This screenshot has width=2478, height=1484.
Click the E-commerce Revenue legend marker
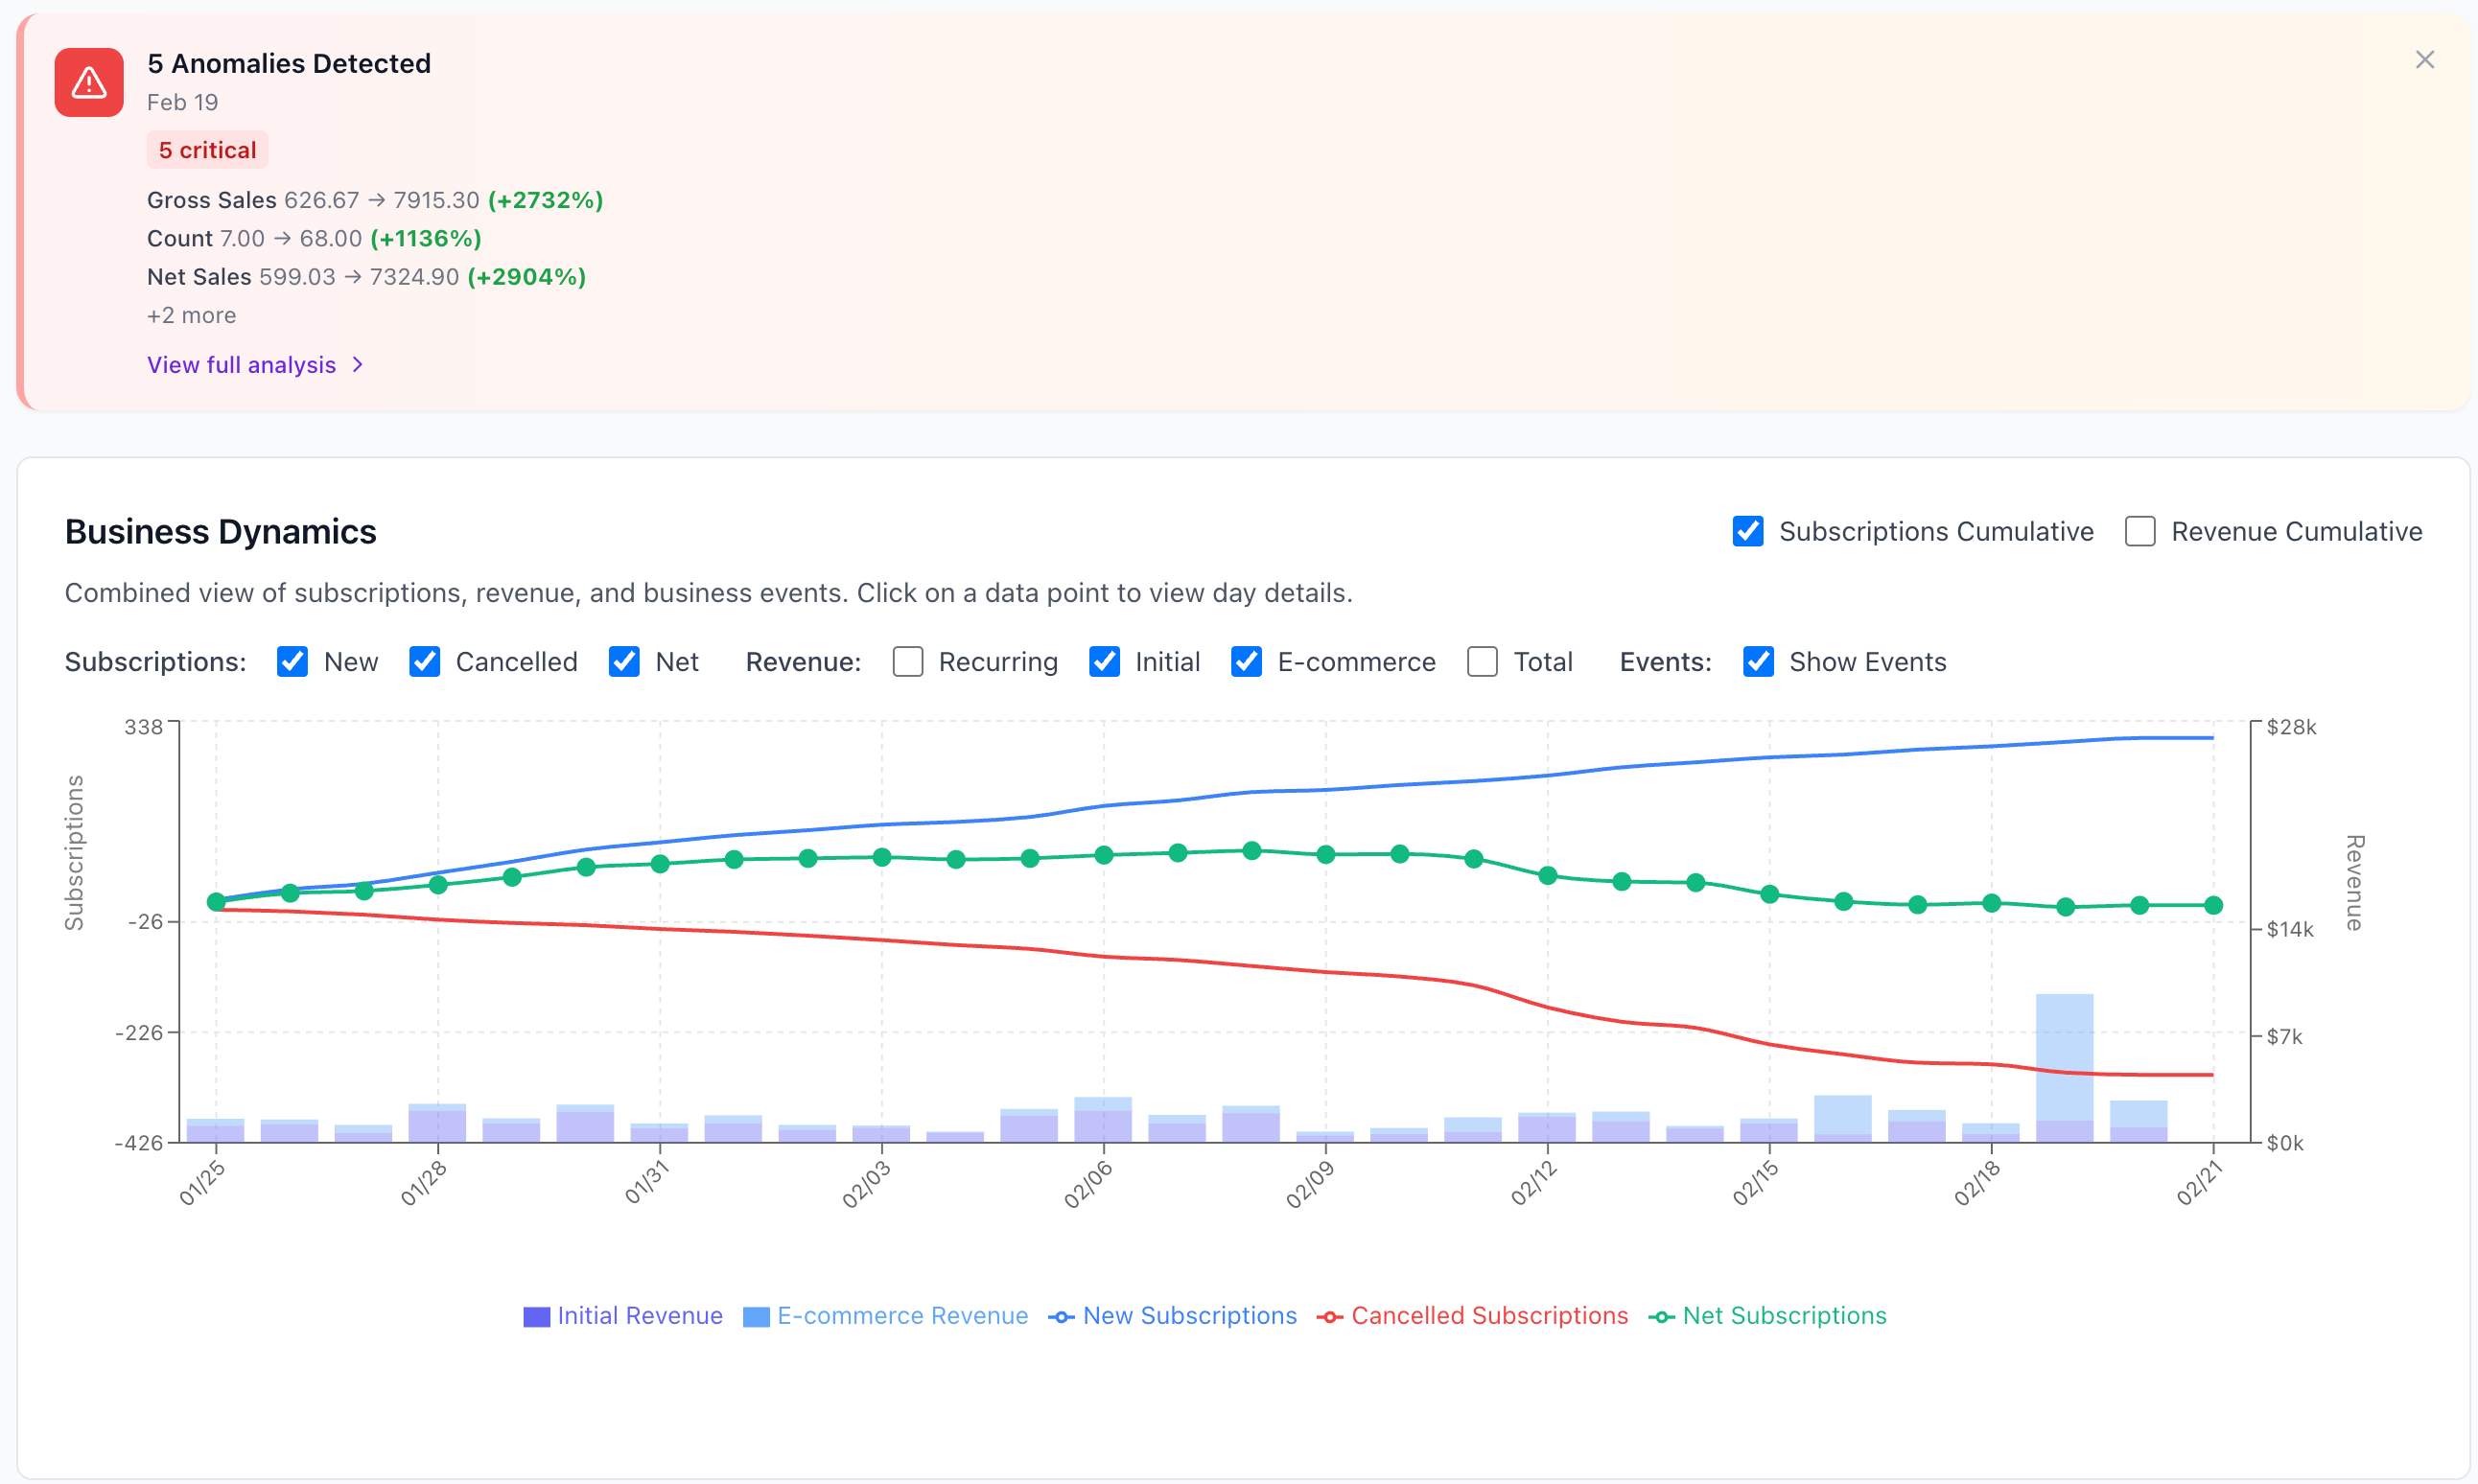pos(757,1316)
